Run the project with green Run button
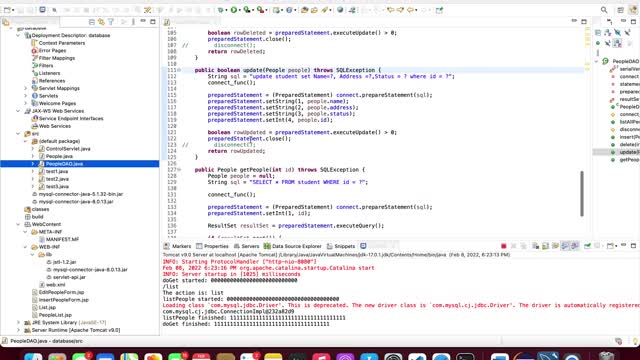Image resolution: width=640 pixels, height=360 pixels. (234, 10)
